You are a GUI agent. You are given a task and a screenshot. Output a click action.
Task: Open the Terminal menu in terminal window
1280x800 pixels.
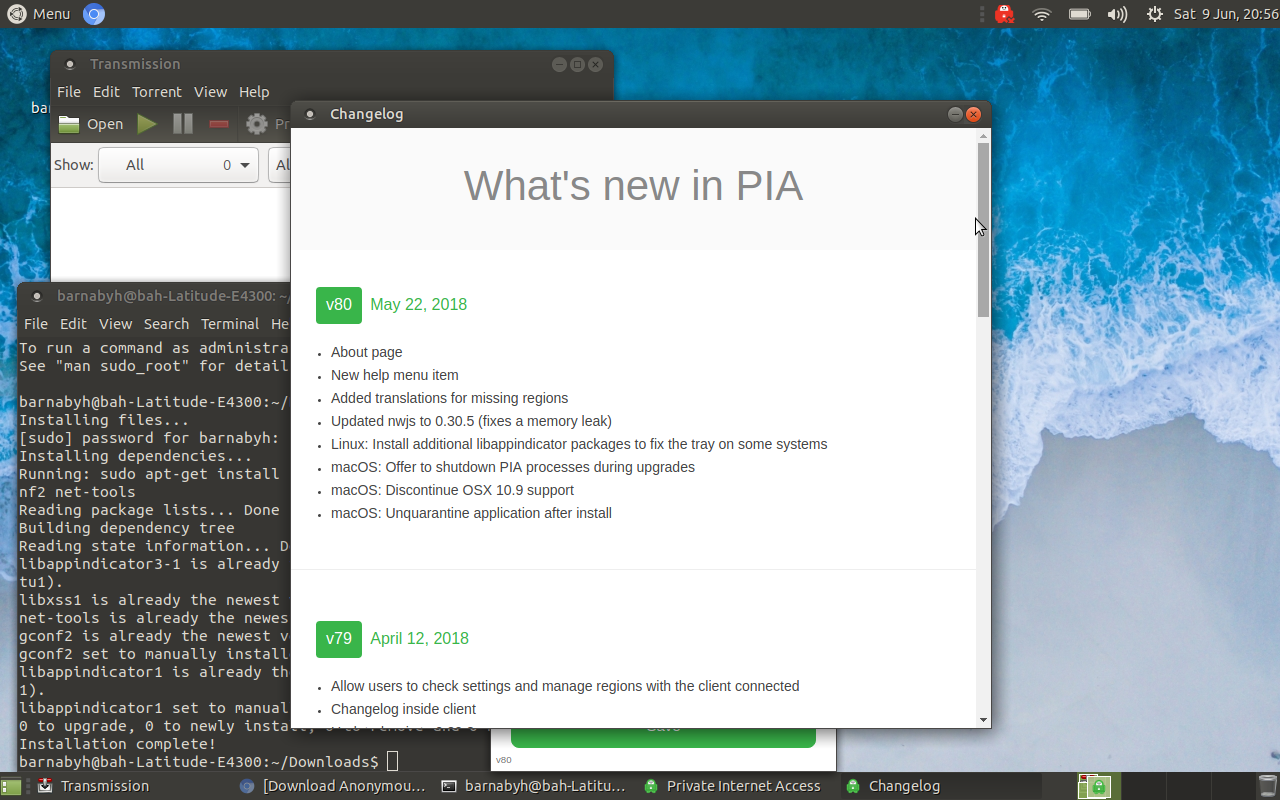tap(230, 324)
